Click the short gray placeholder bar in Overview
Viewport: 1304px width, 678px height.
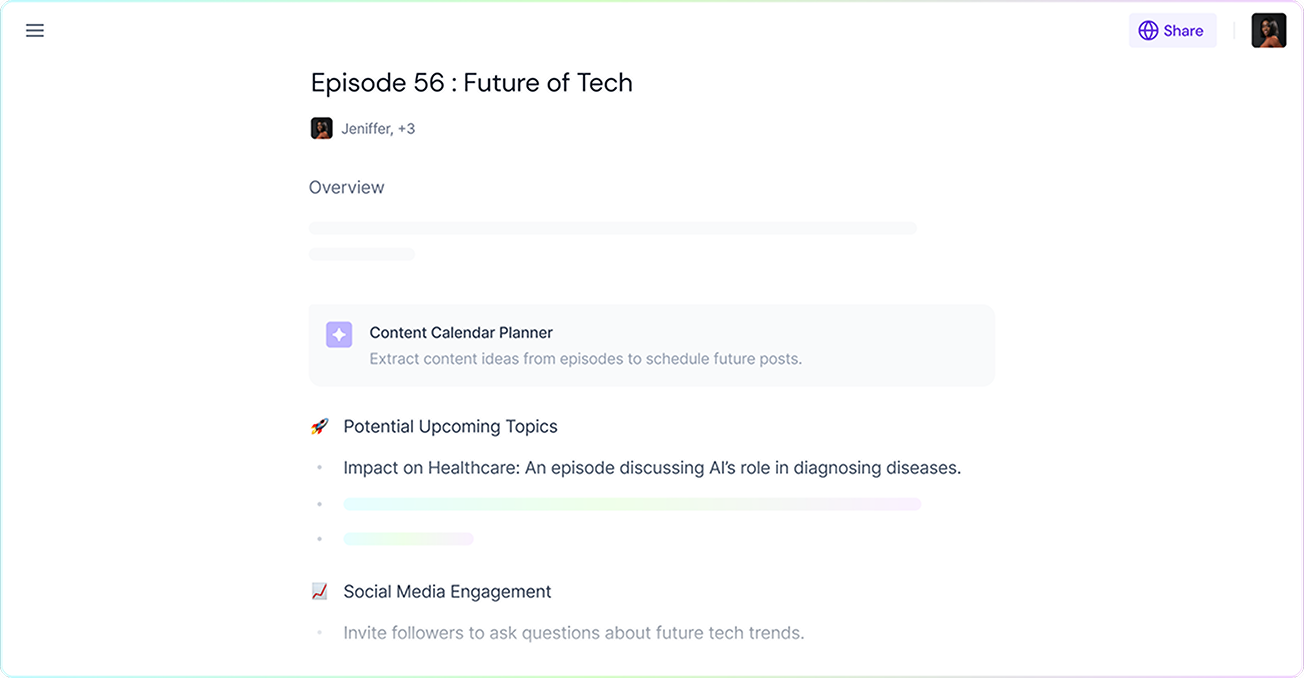(x=361, y=254)
